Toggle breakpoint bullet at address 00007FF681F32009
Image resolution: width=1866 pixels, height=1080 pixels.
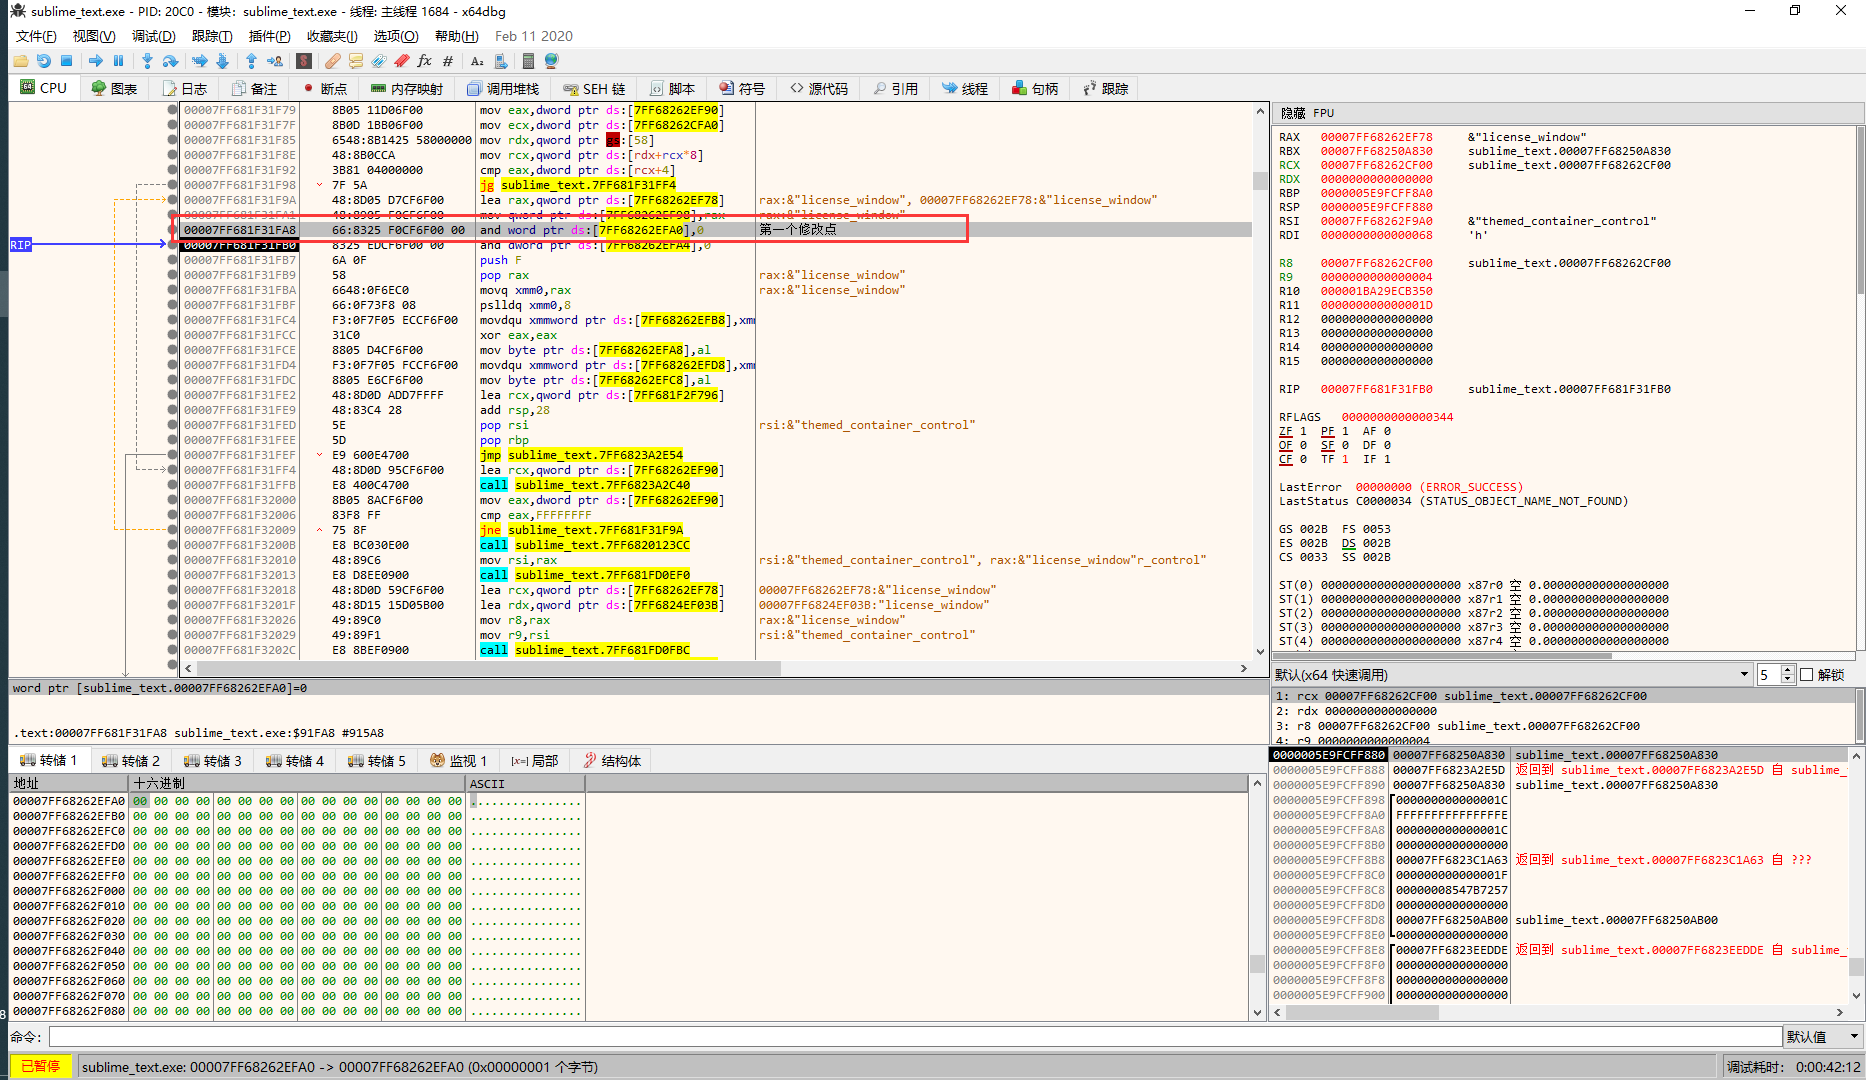click(173, 530)
